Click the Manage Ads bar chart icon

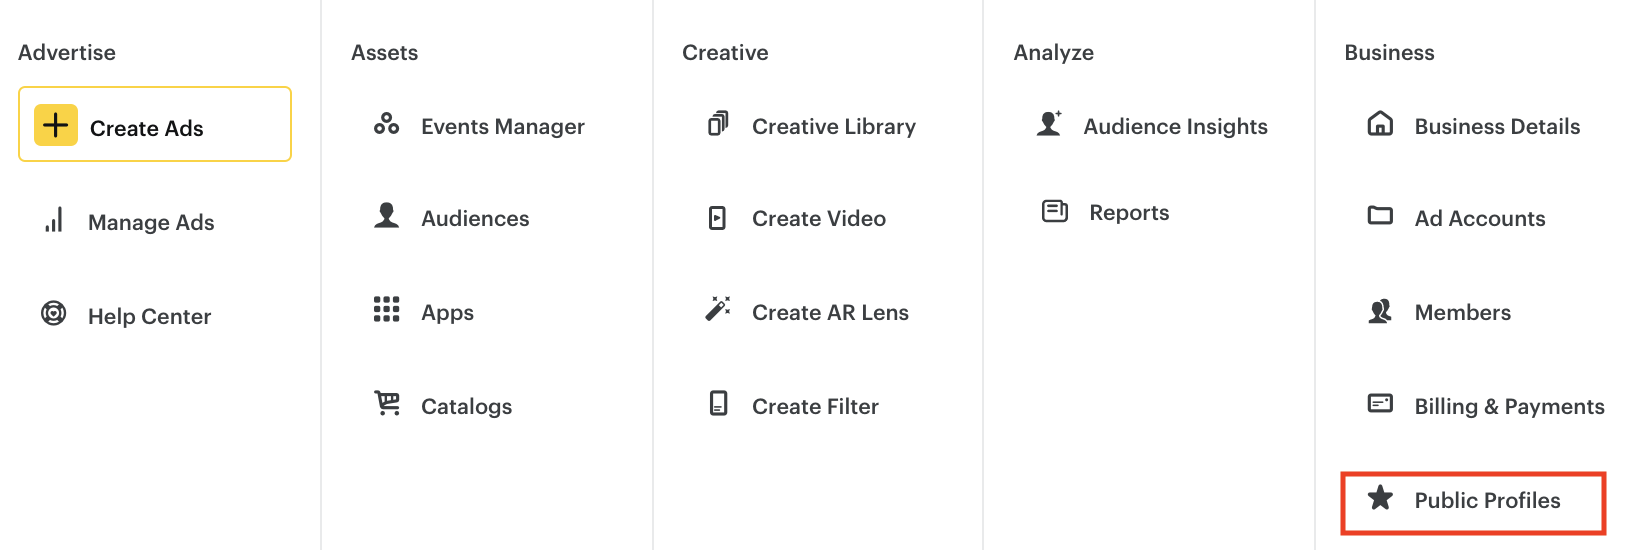[54, 221]
